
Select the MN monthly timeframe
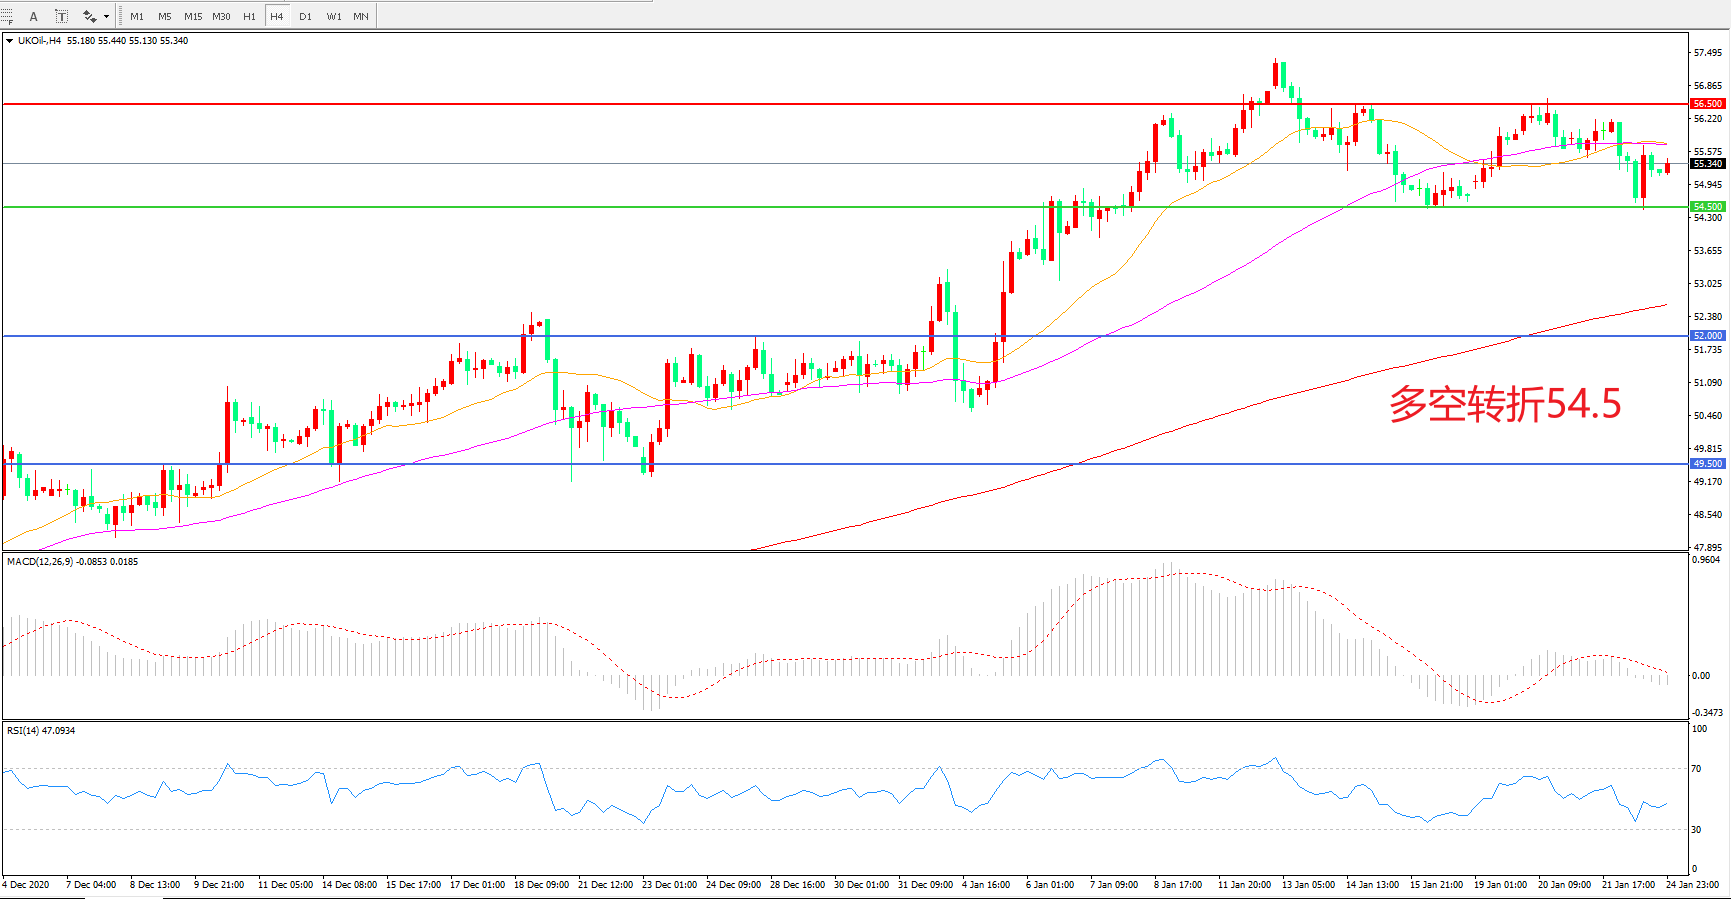point(361,16)
